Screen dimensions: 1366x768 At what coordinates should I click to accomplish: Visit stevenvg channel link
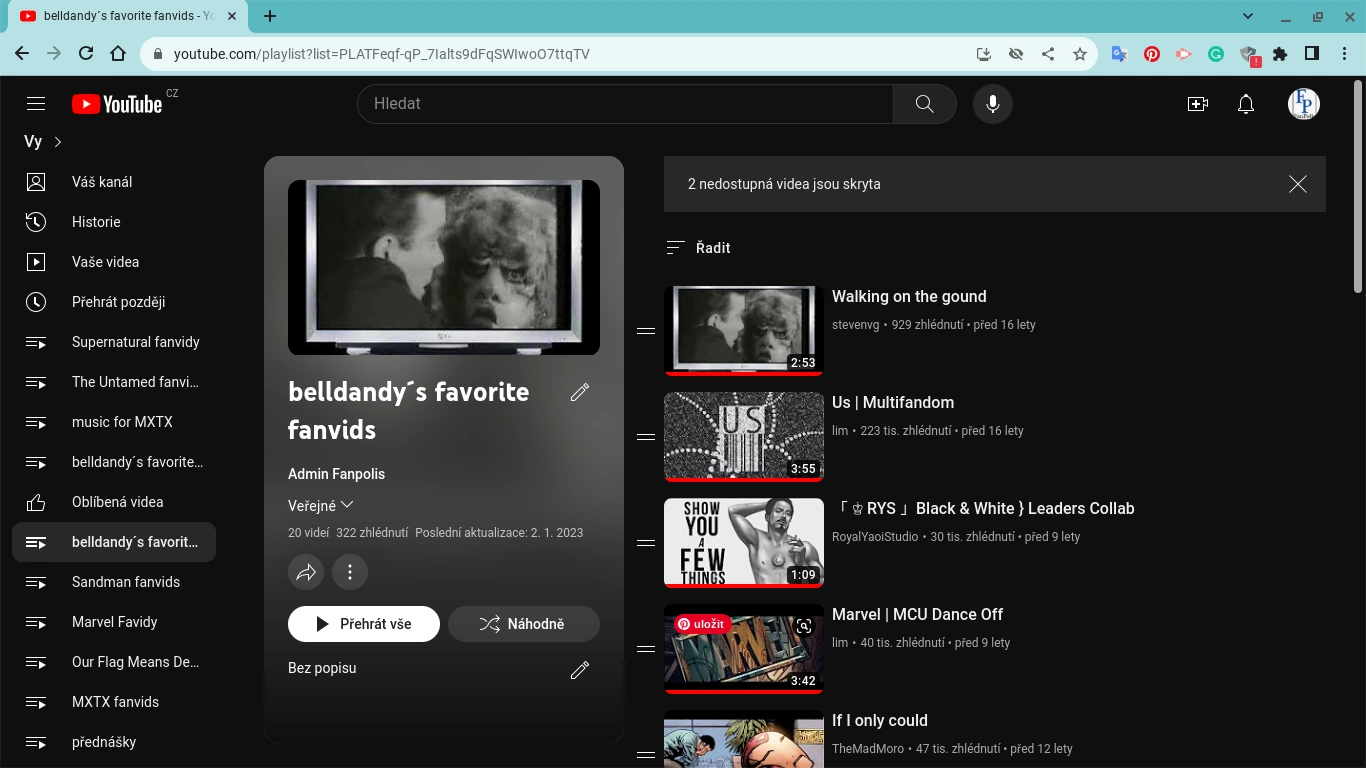(857, 325)
